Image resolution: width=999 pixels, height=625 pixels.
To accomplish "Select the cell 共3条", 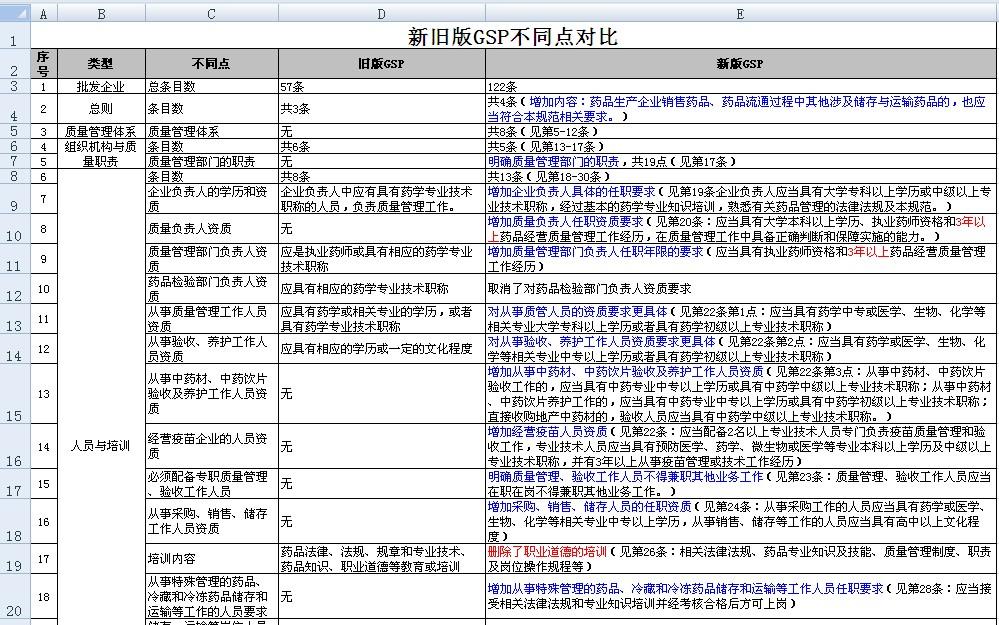I will (382, 109).
